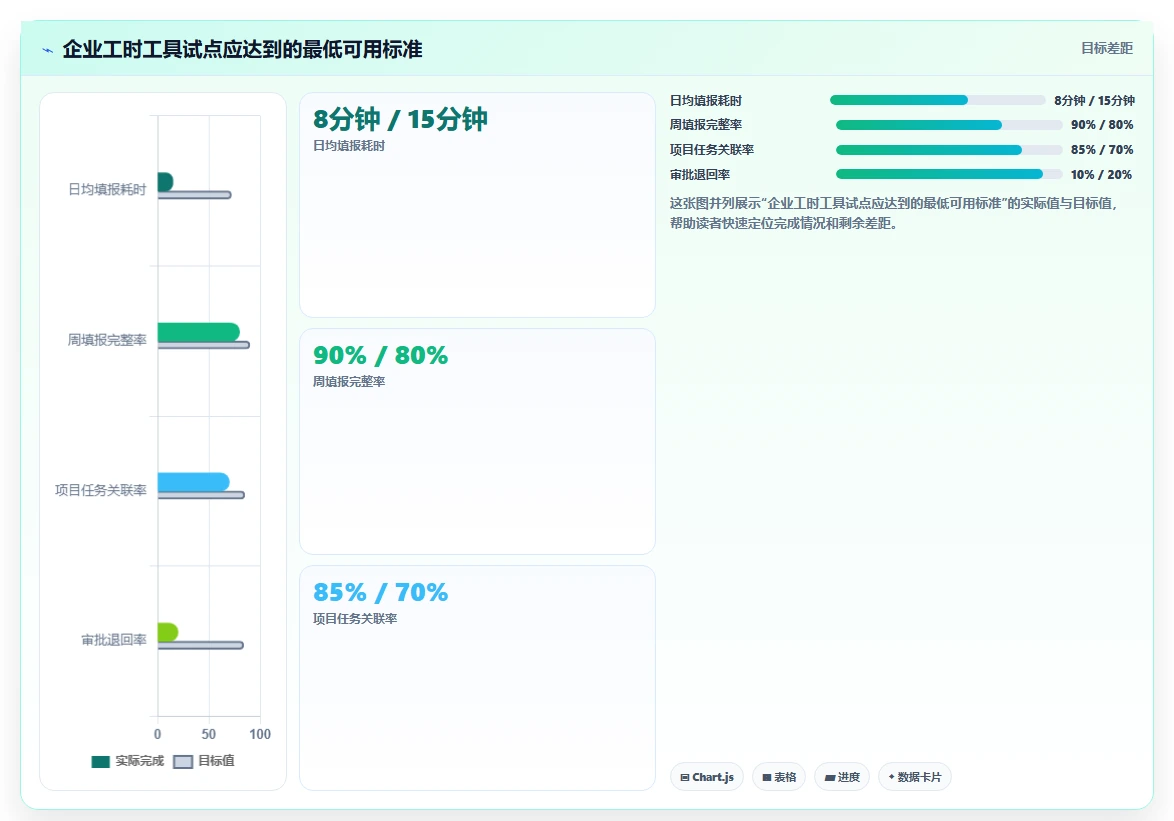Click the 审批退回率 progress bar
The image size is (1174, 821).
pos(949,174)
